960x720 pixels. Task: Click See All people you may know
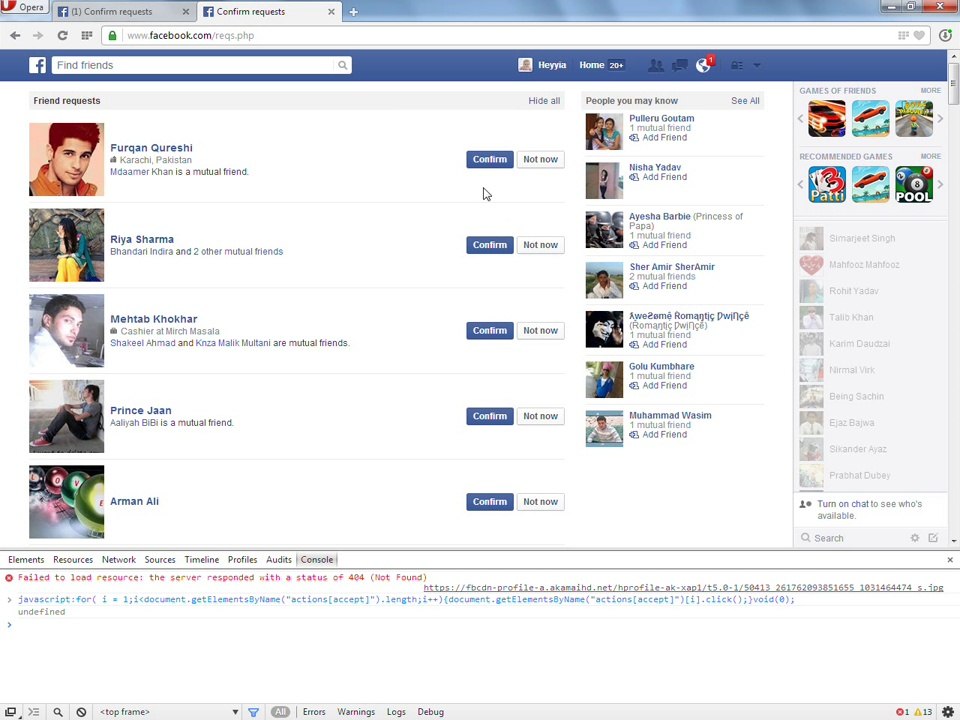[x=745, y=101]
